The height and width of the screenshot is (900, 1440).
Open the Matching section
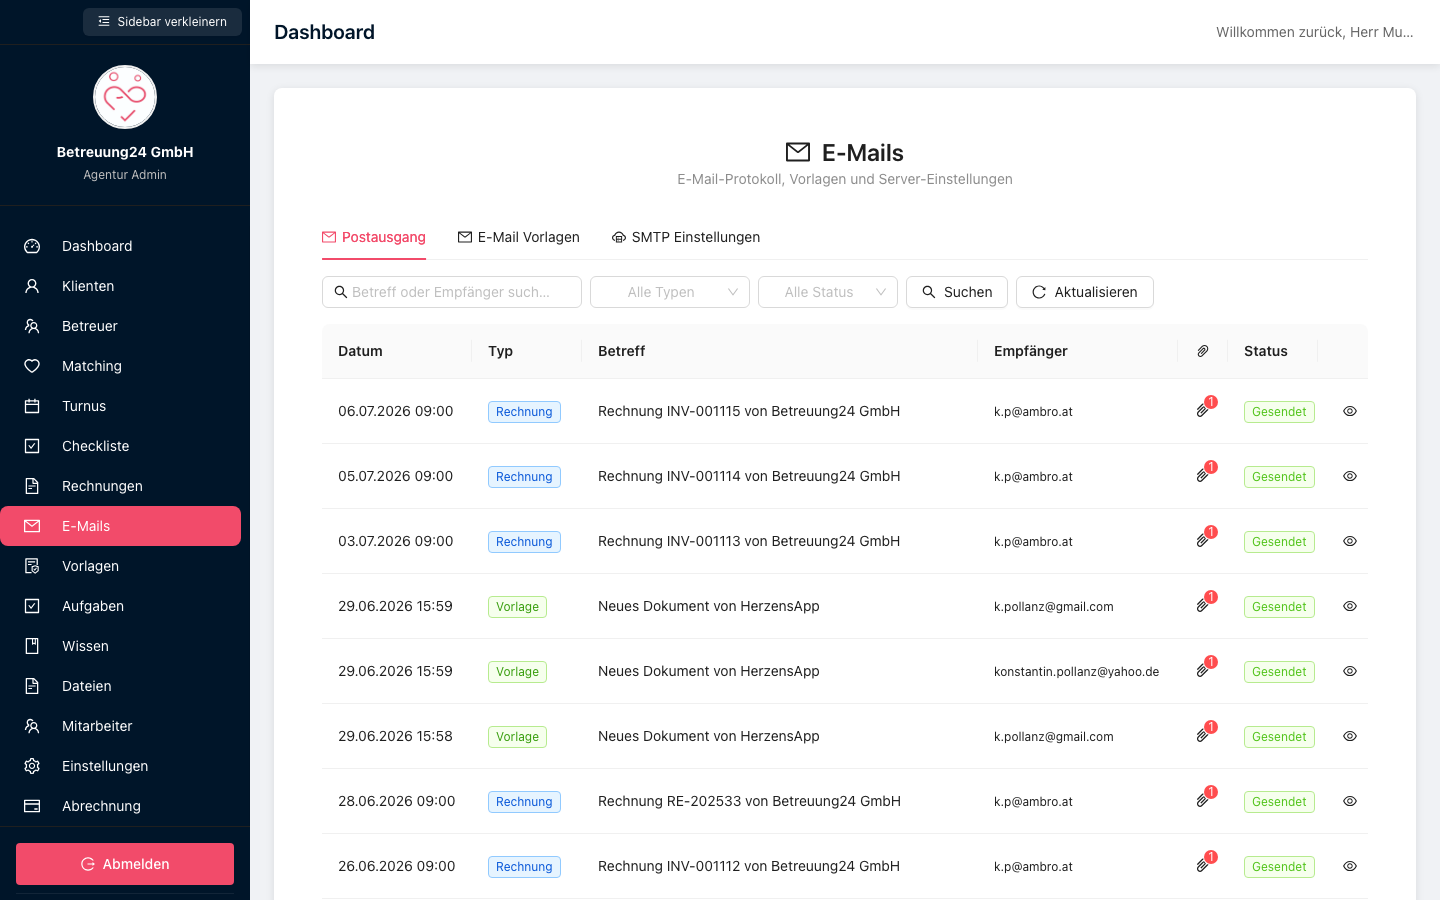(x=120, y=366)
